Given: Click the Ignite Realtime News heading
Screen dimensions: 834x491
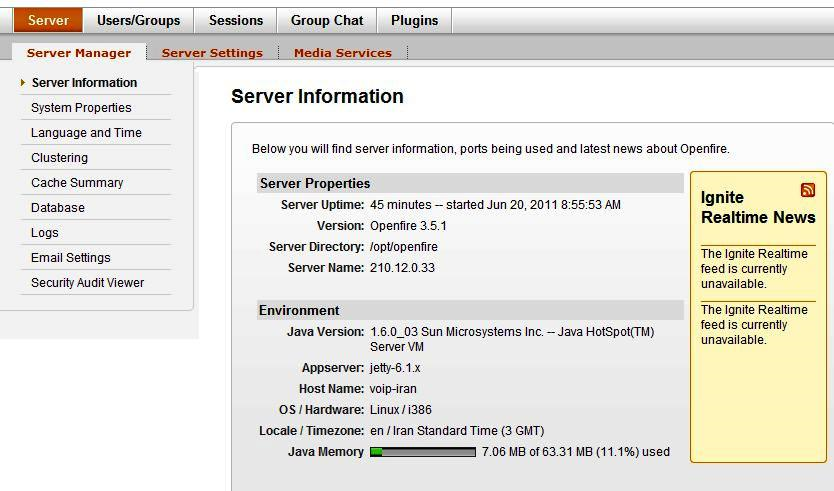Looking at the screenshot, I should [x=758, y=207].
